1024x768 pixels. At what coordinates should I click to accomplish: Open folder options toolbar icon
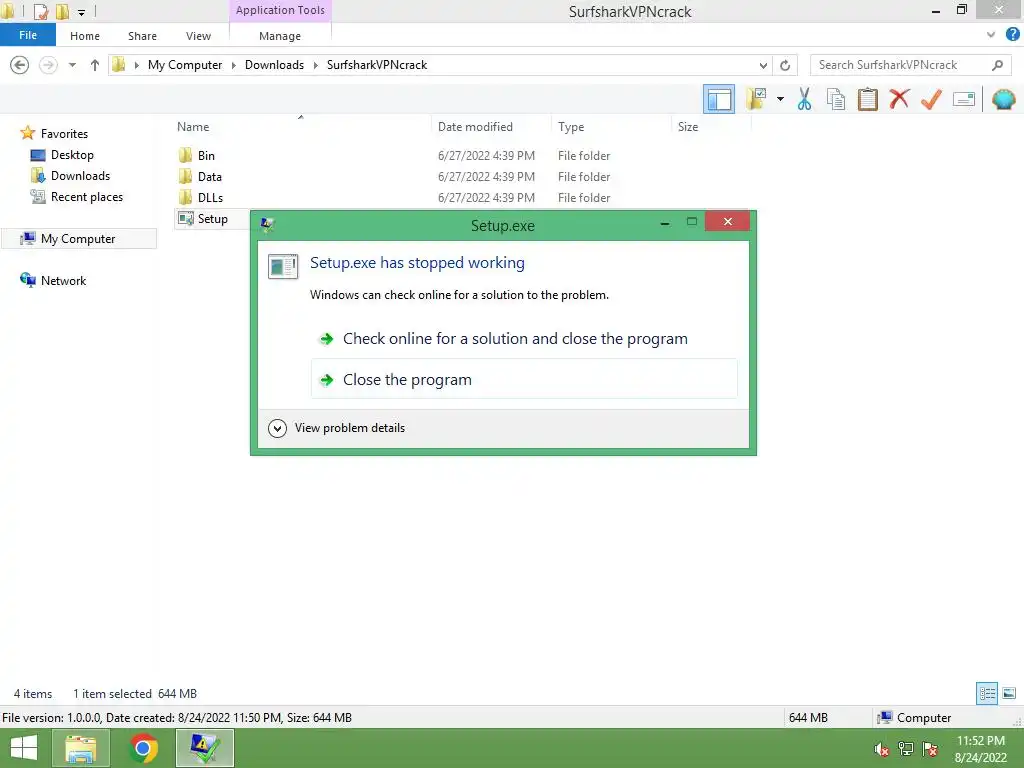[756, 99]
